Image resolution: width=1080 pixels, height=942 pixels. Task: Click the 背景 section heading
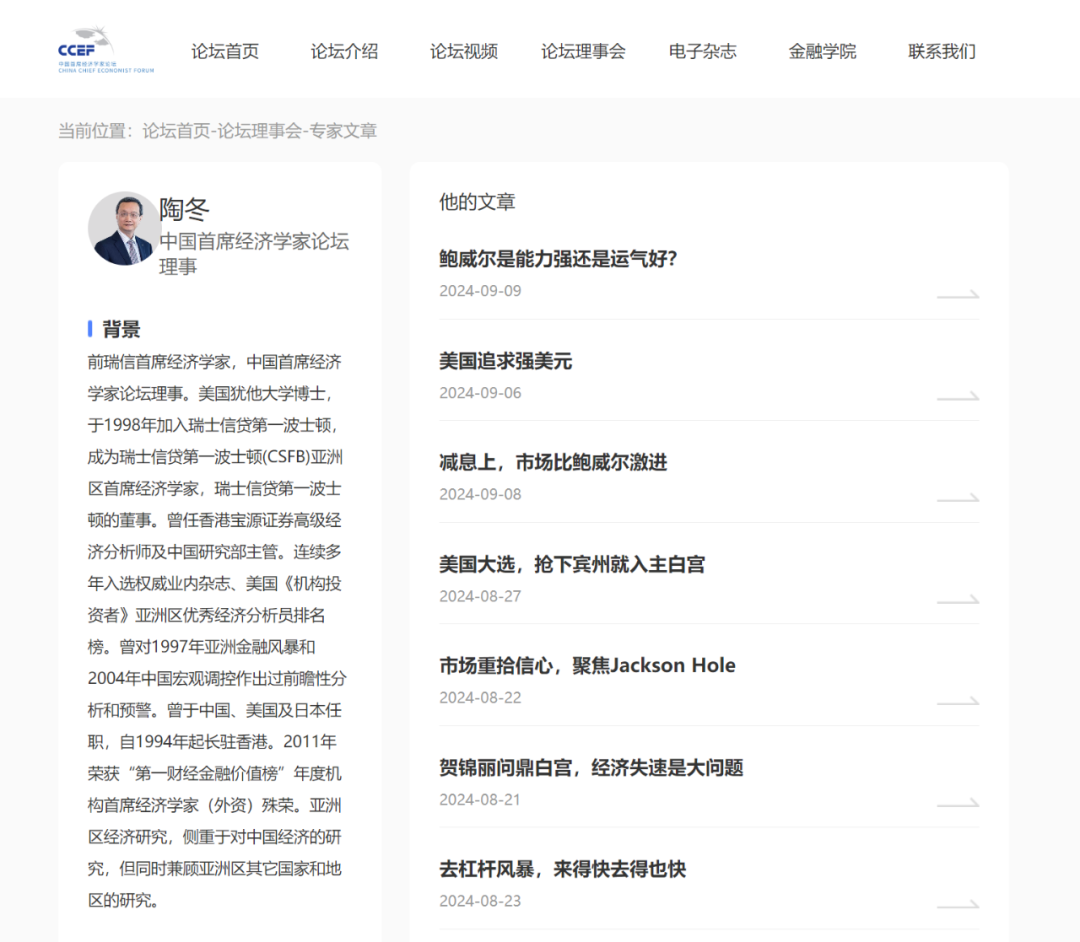(x=121, y=329)
